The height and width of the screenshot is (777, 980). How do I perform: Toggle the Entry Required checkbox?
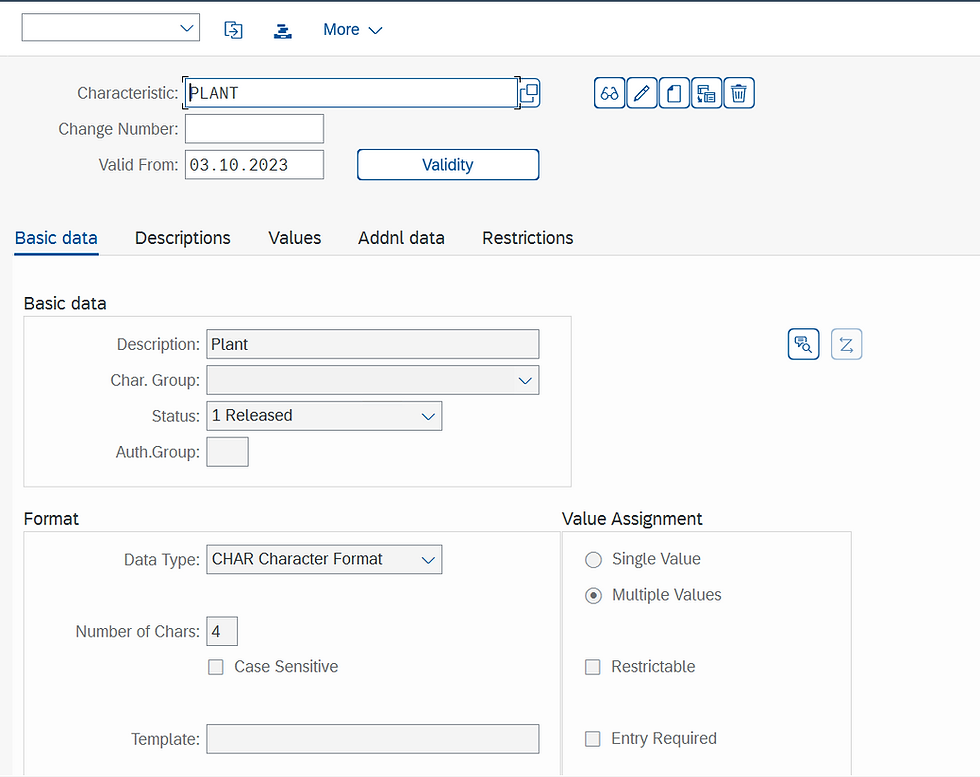[x=592, y=739]
